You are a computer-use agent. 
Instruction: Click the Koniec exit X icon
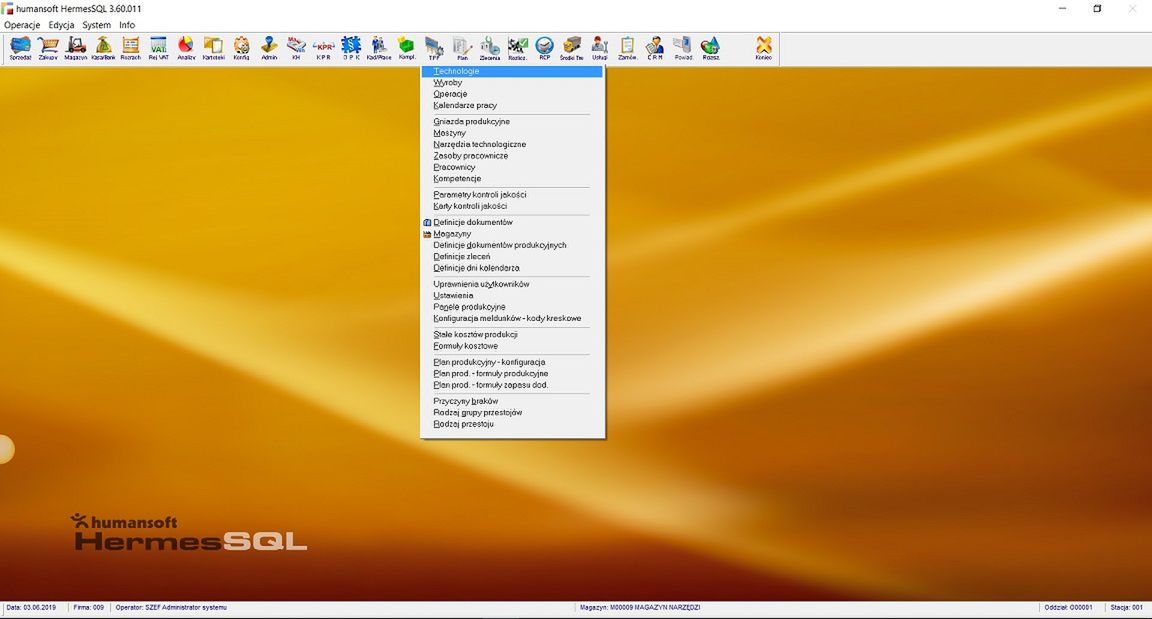764,48
